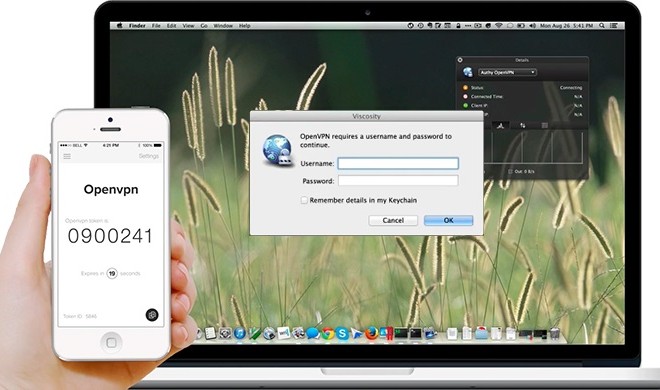Select the traffic graph tab in the Details window
Screen dimensions: 660x390
click(500, 125)
